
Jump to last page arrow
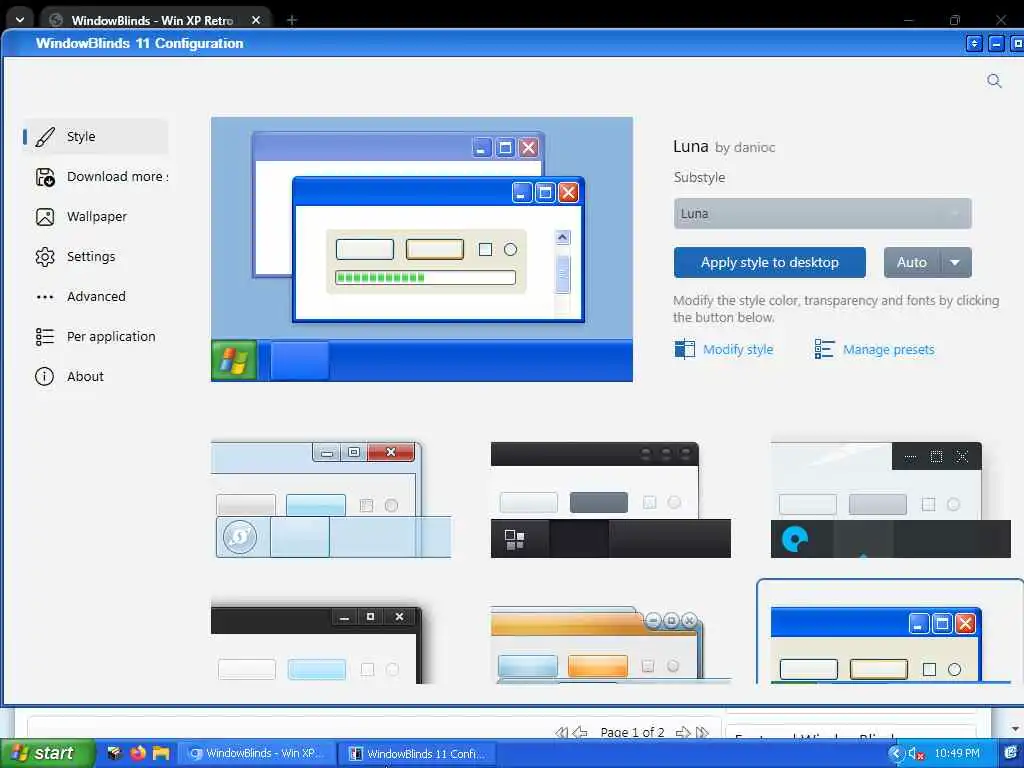click(x=703, y=733)
